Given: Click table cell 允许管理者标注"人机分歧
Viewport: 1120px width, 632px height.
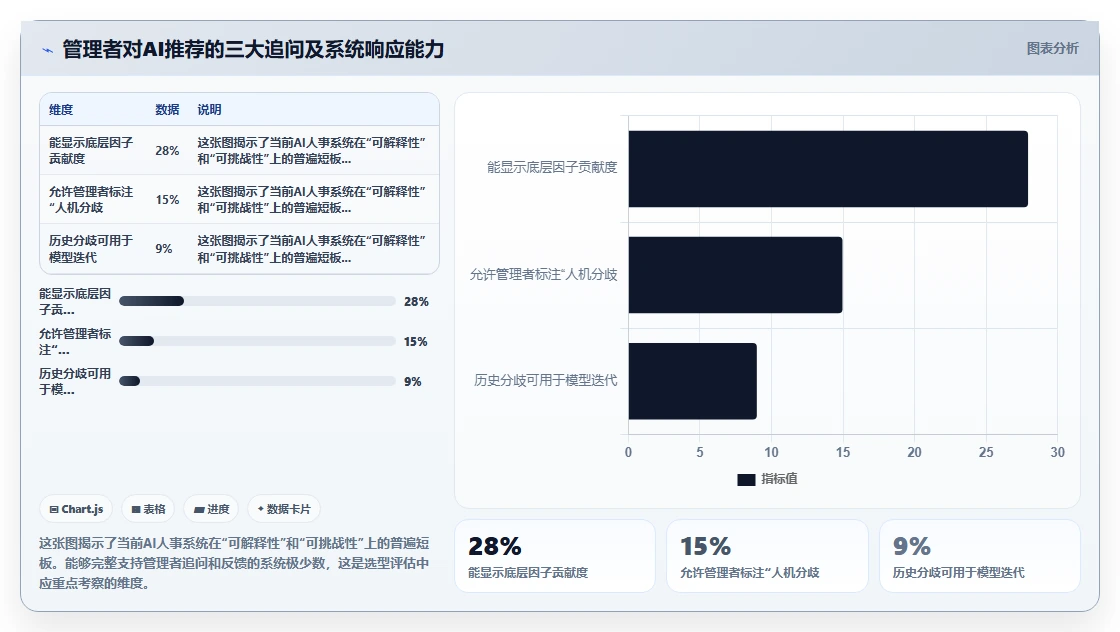Looking at the screenshot, I should 91,200.
